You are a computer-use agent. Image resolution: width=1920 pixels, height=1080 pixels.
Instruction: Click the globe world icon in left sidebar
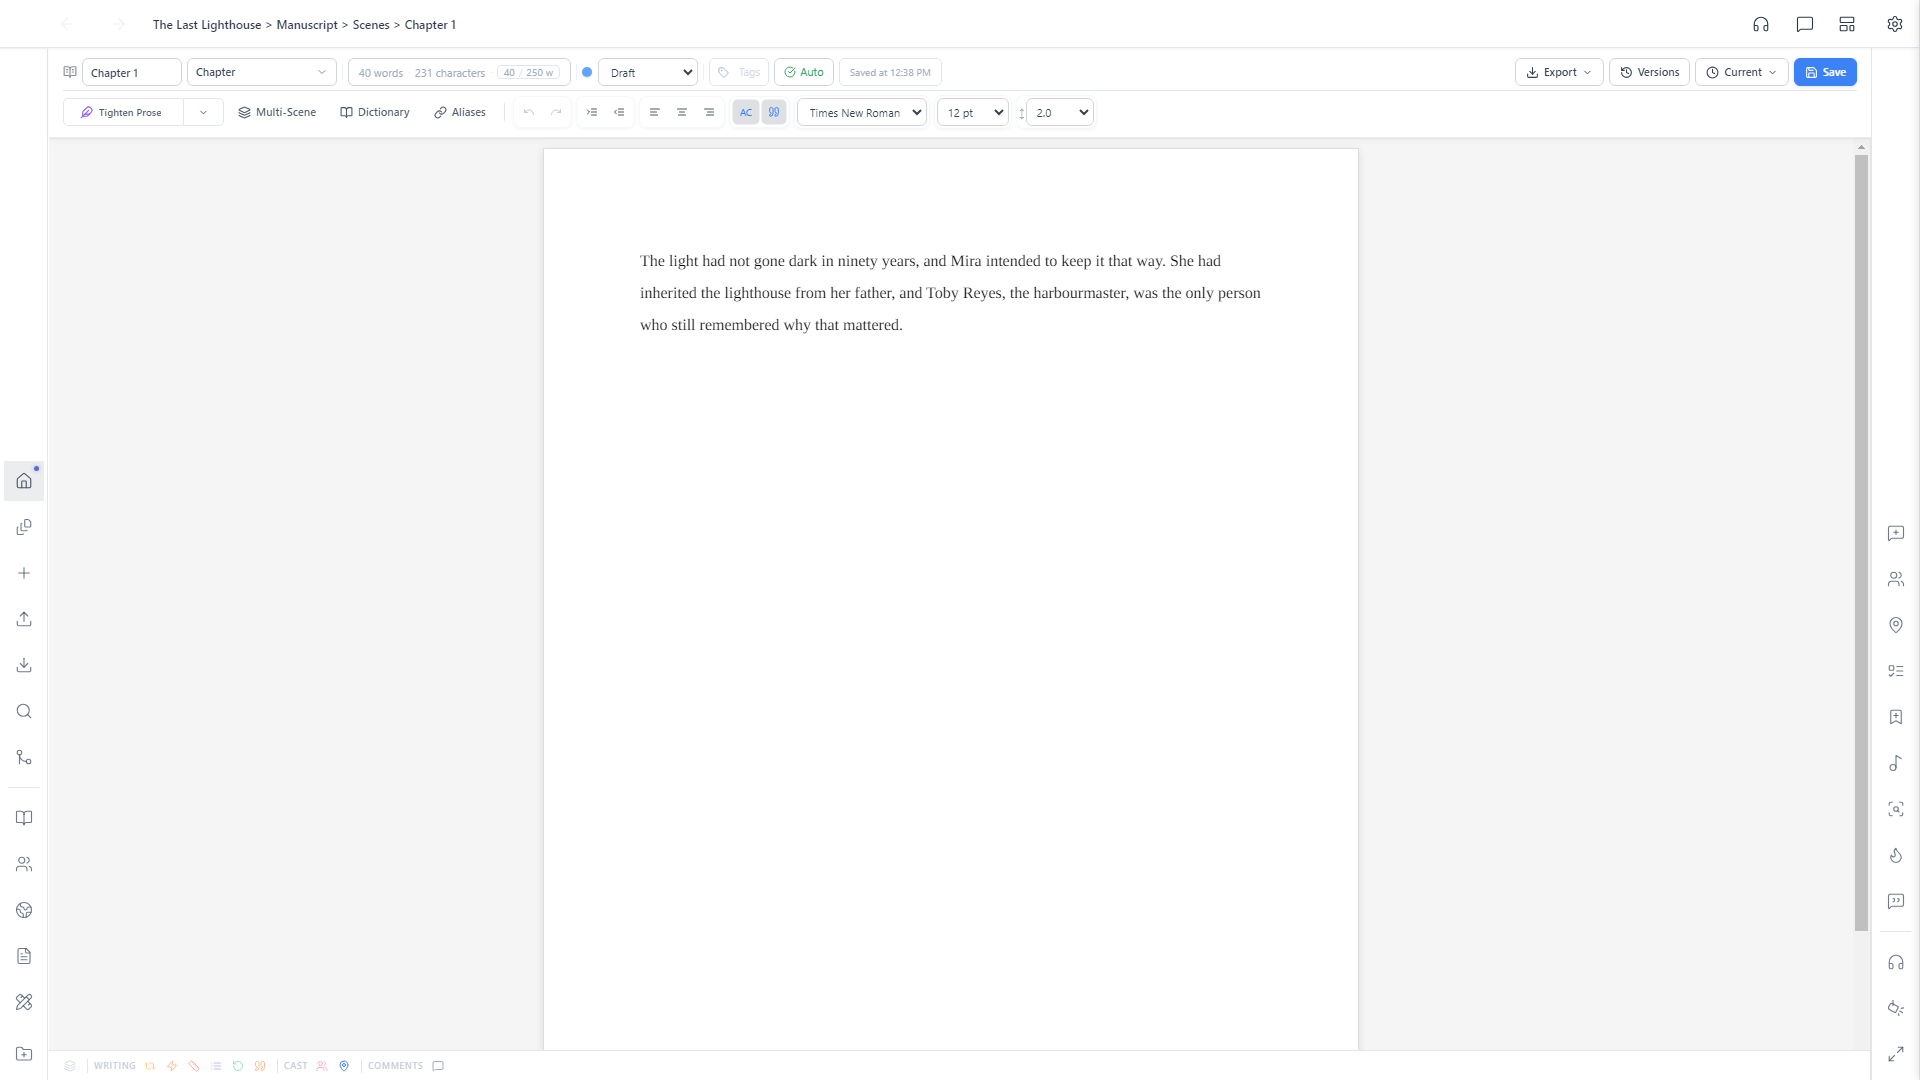click(x=24, y=910)
